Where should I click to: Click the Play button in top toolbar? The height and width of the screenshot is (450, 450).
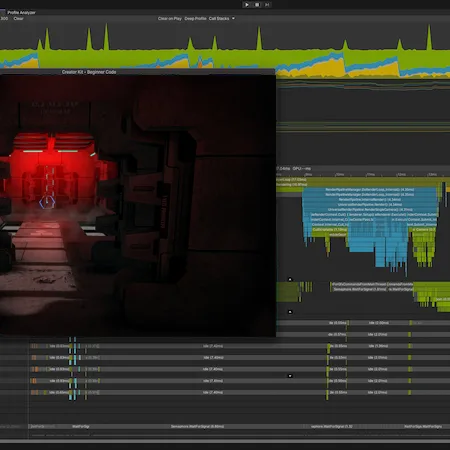[x=247, y=5]
